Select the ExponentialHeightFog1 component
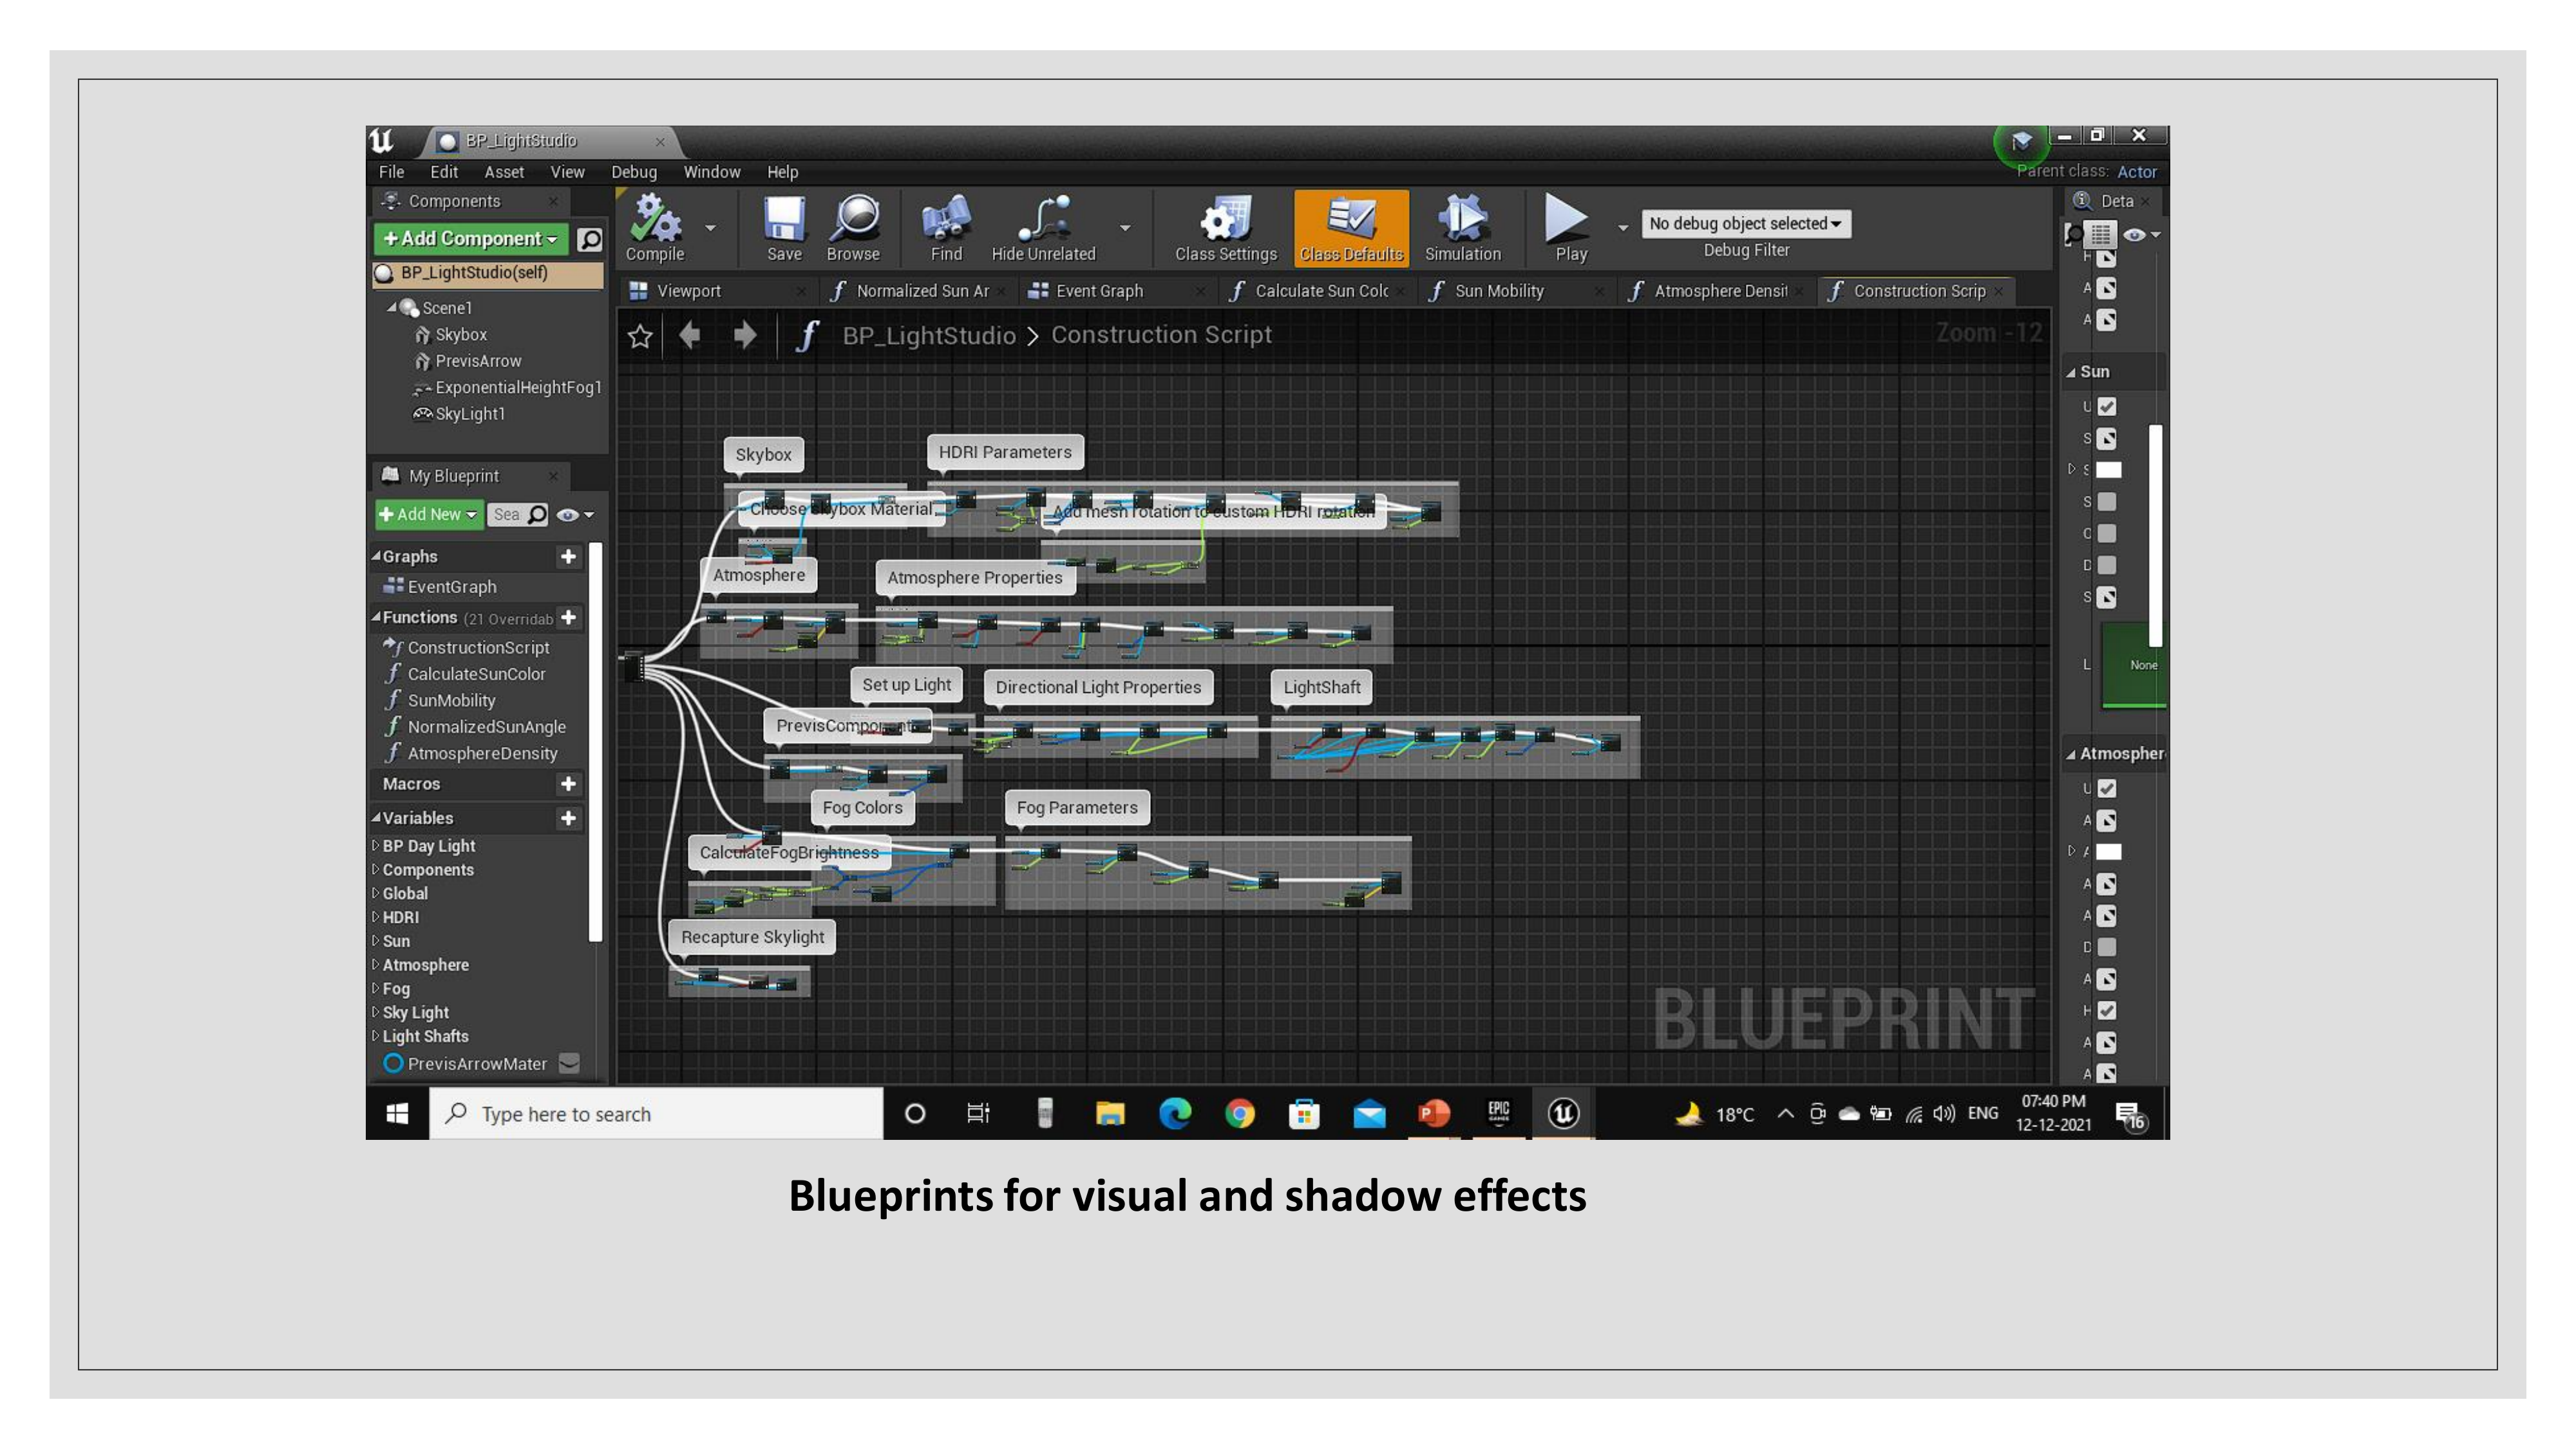This screenshot has width=2576, height=1449. pyautogui.click(x=518, y=387)
